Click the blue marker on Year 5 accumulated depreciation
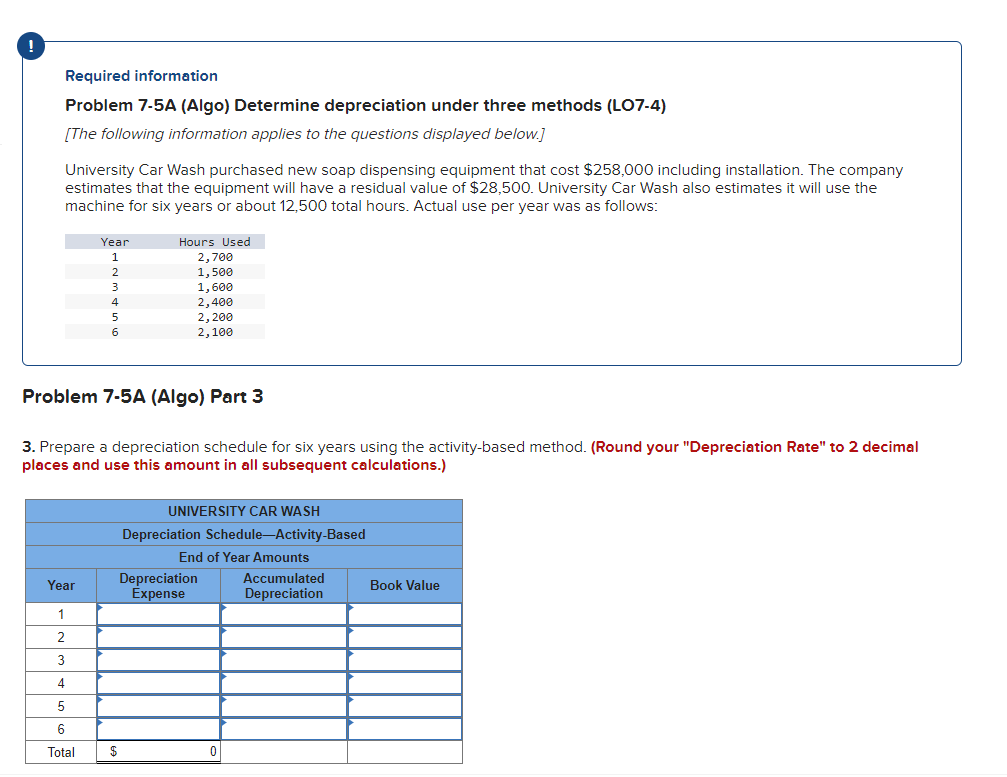 pos(225,699)
